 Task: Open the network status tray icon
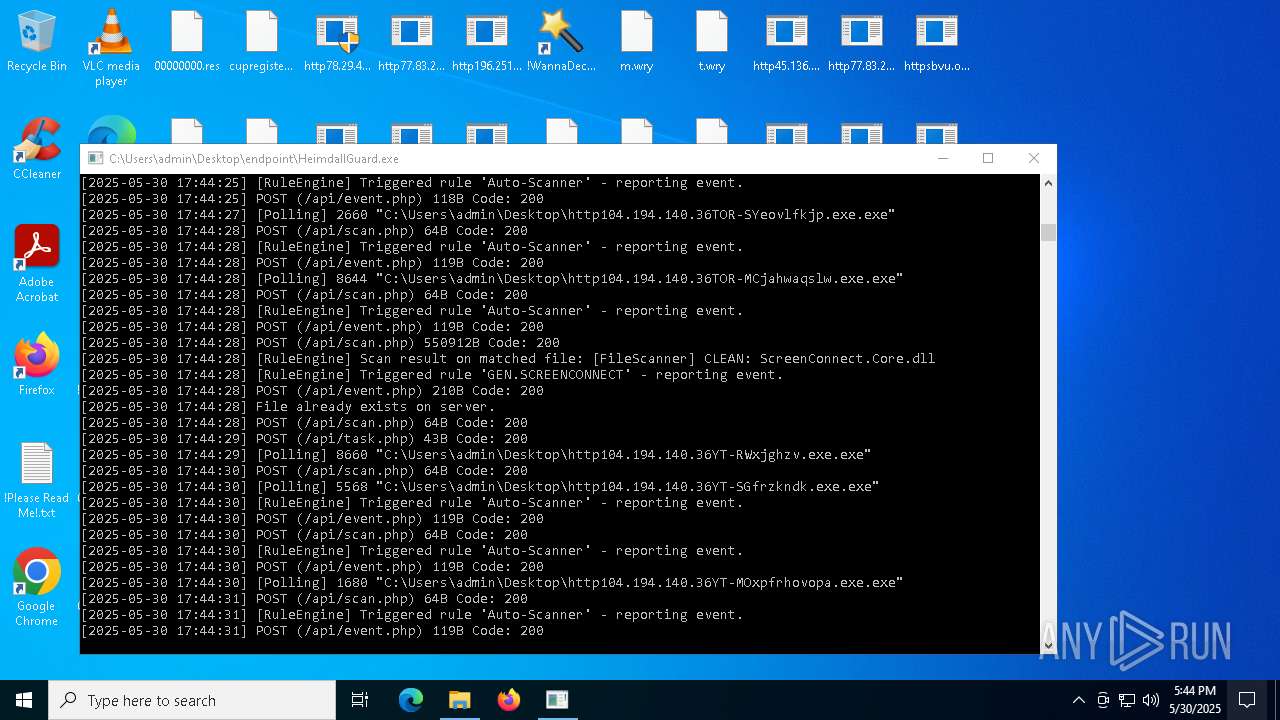pyautogui.click(x=1126, y=700)
